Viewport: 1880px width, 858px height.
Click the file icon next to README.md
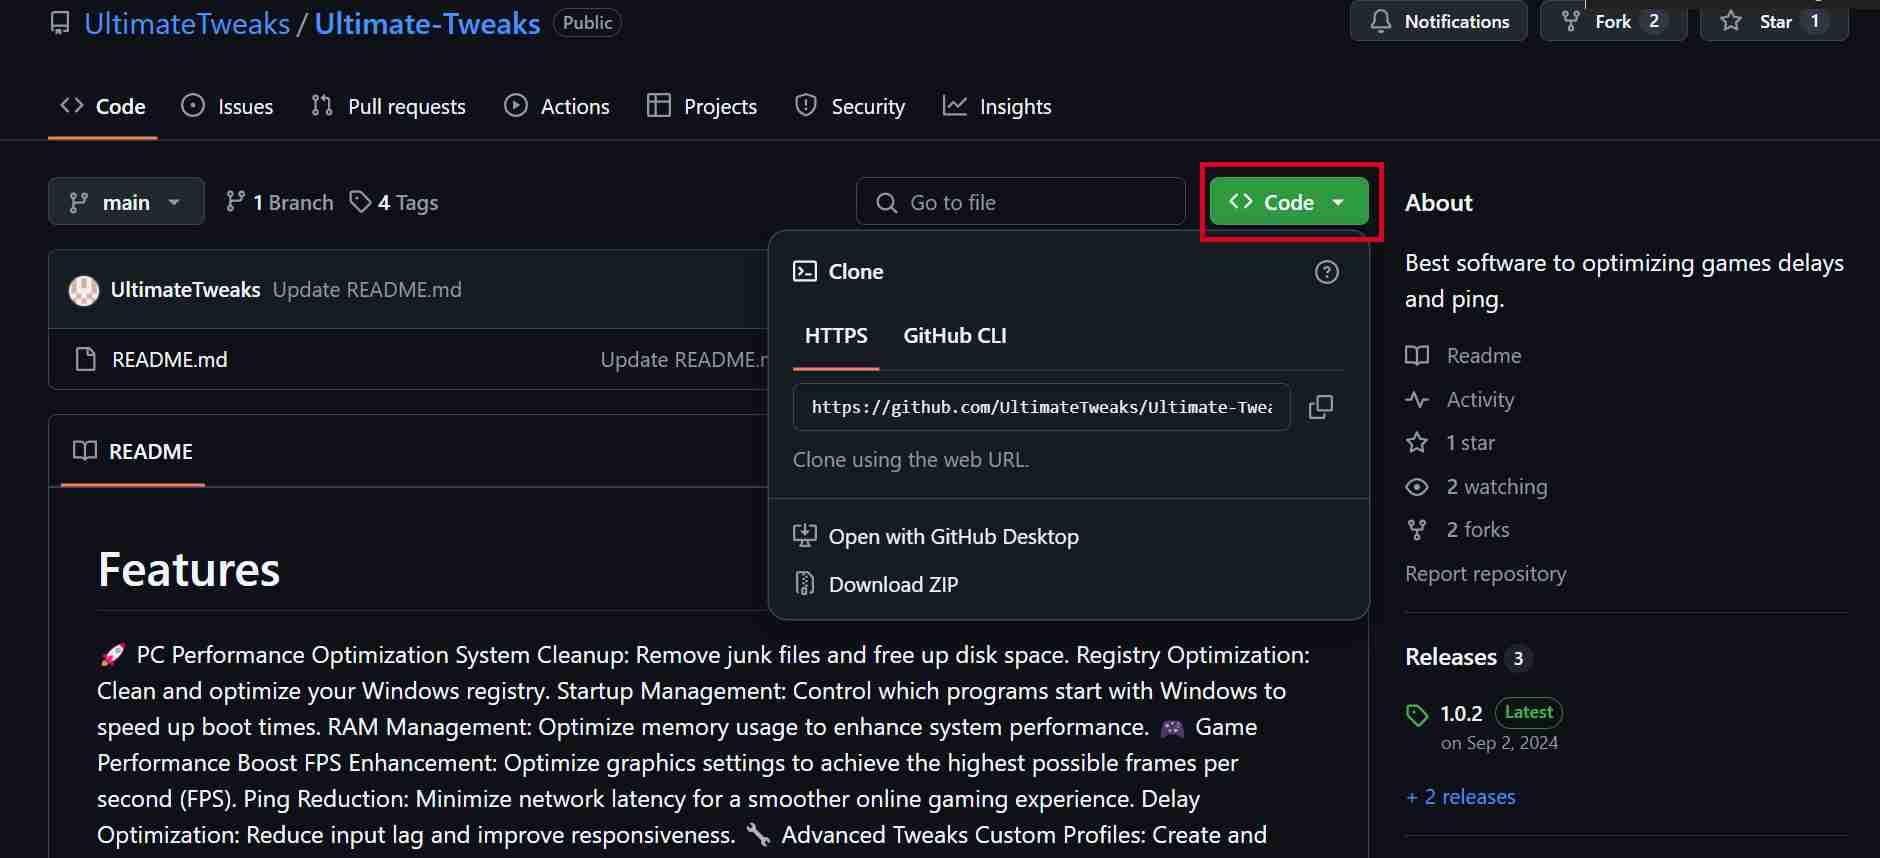click(86, 360)
